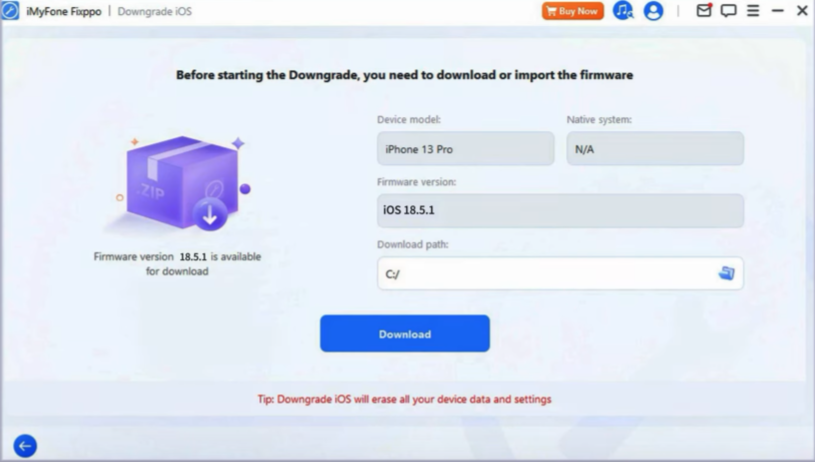
Task: Click the Buy Now button
Action: pos(573,11)
